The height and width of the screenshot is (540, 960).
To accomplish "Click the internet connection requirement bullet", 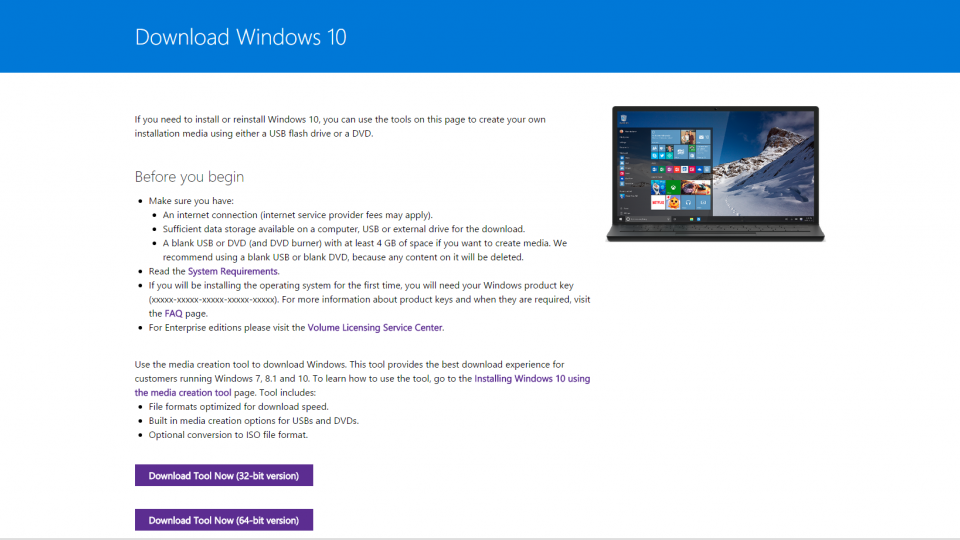I will click(298, 215).
